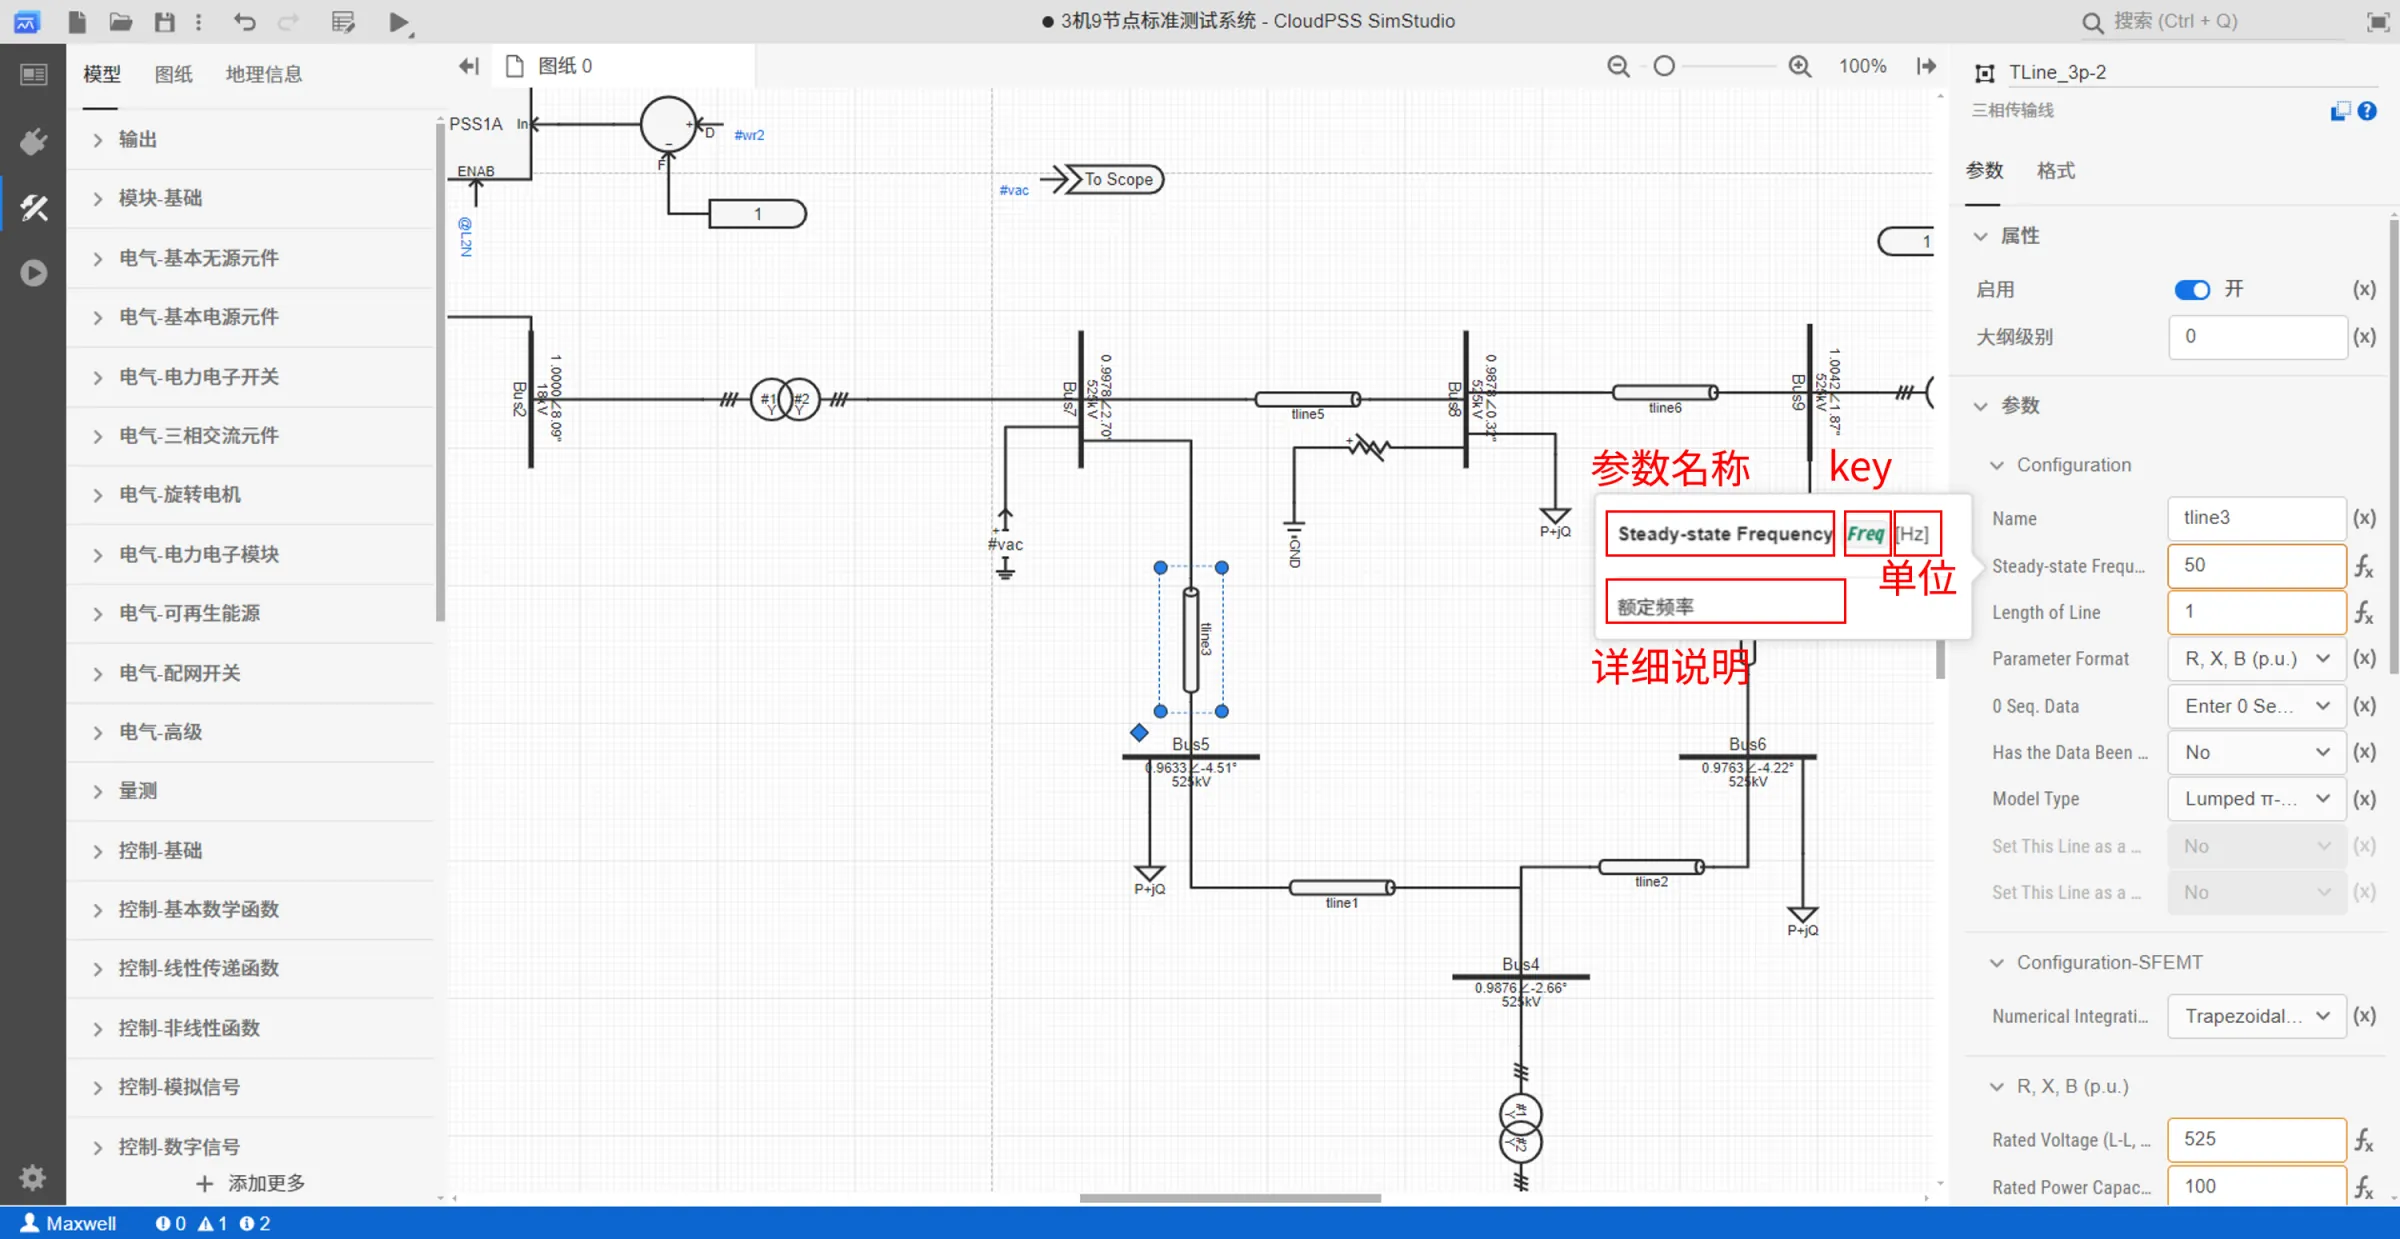Image resolution: width=2400 pixels, height=1239 pixels.
Task: Click the undo button in toolbar
Action: coord(246,21)
